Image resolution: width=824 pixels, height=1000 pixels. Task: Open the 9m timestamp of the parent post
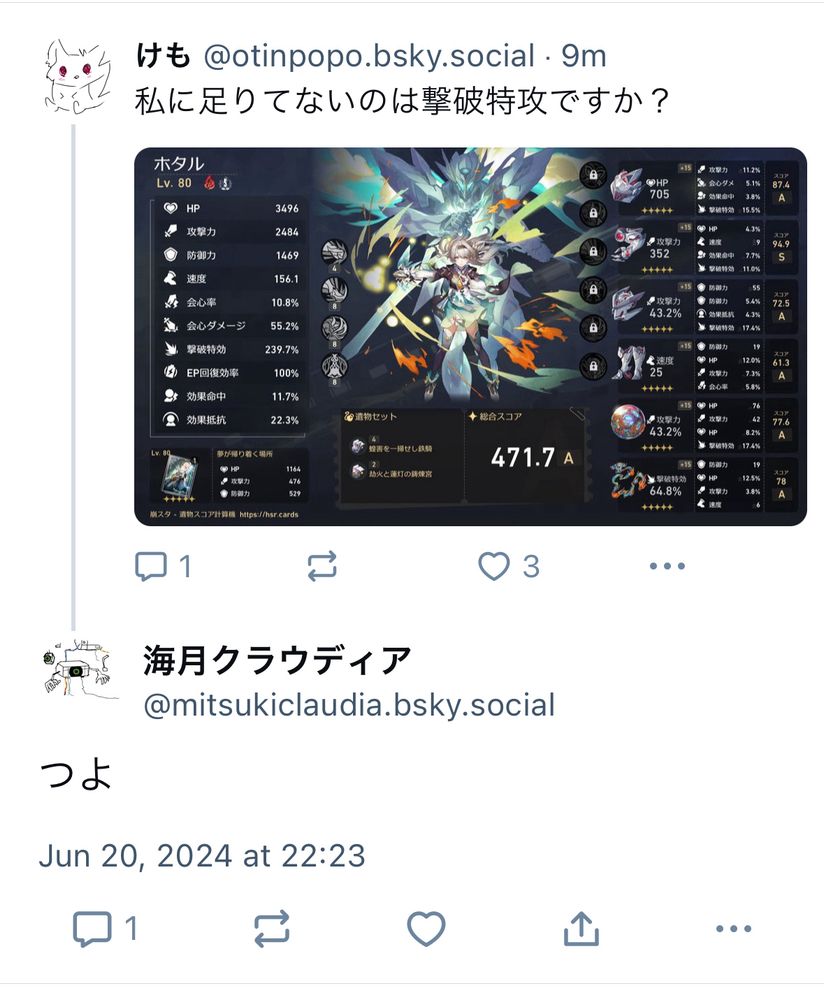584,56
